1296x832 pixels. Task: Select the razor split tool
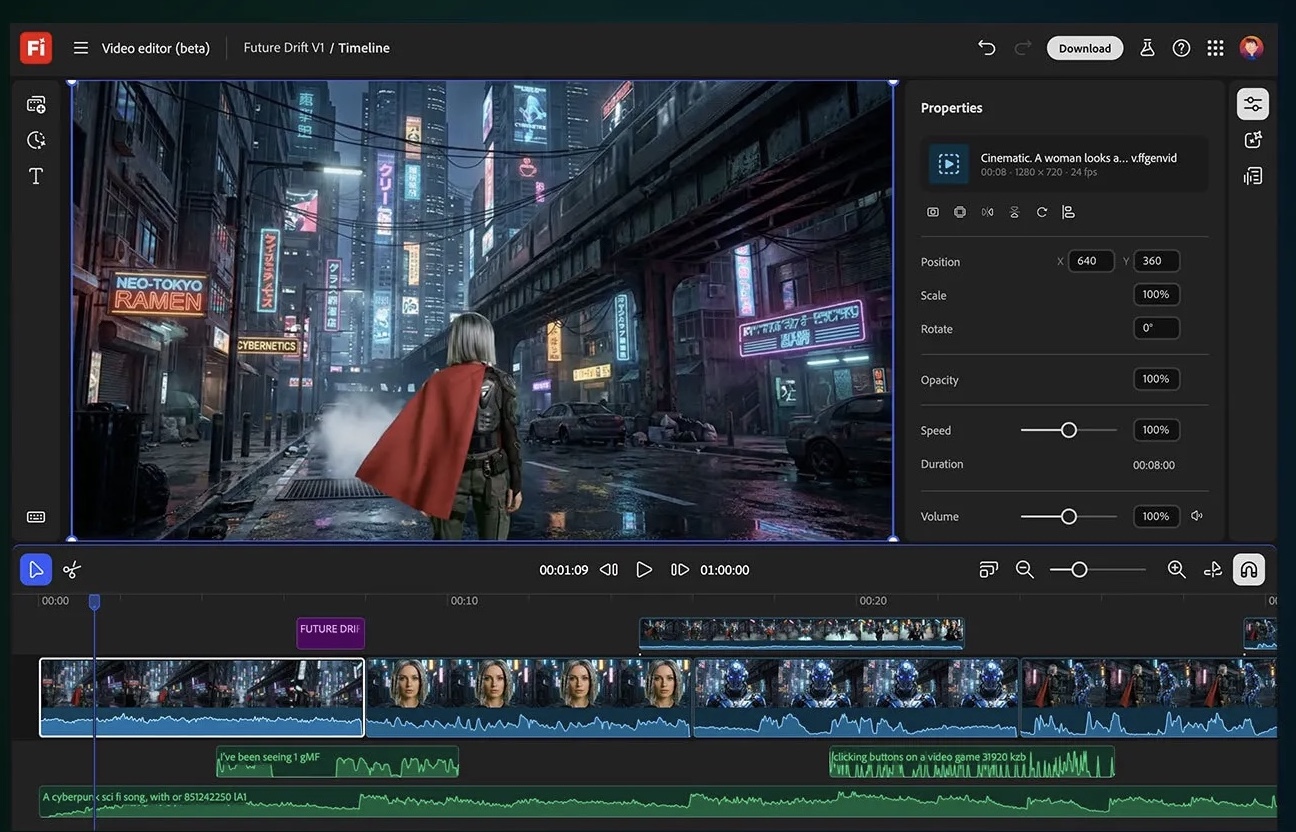71,570
